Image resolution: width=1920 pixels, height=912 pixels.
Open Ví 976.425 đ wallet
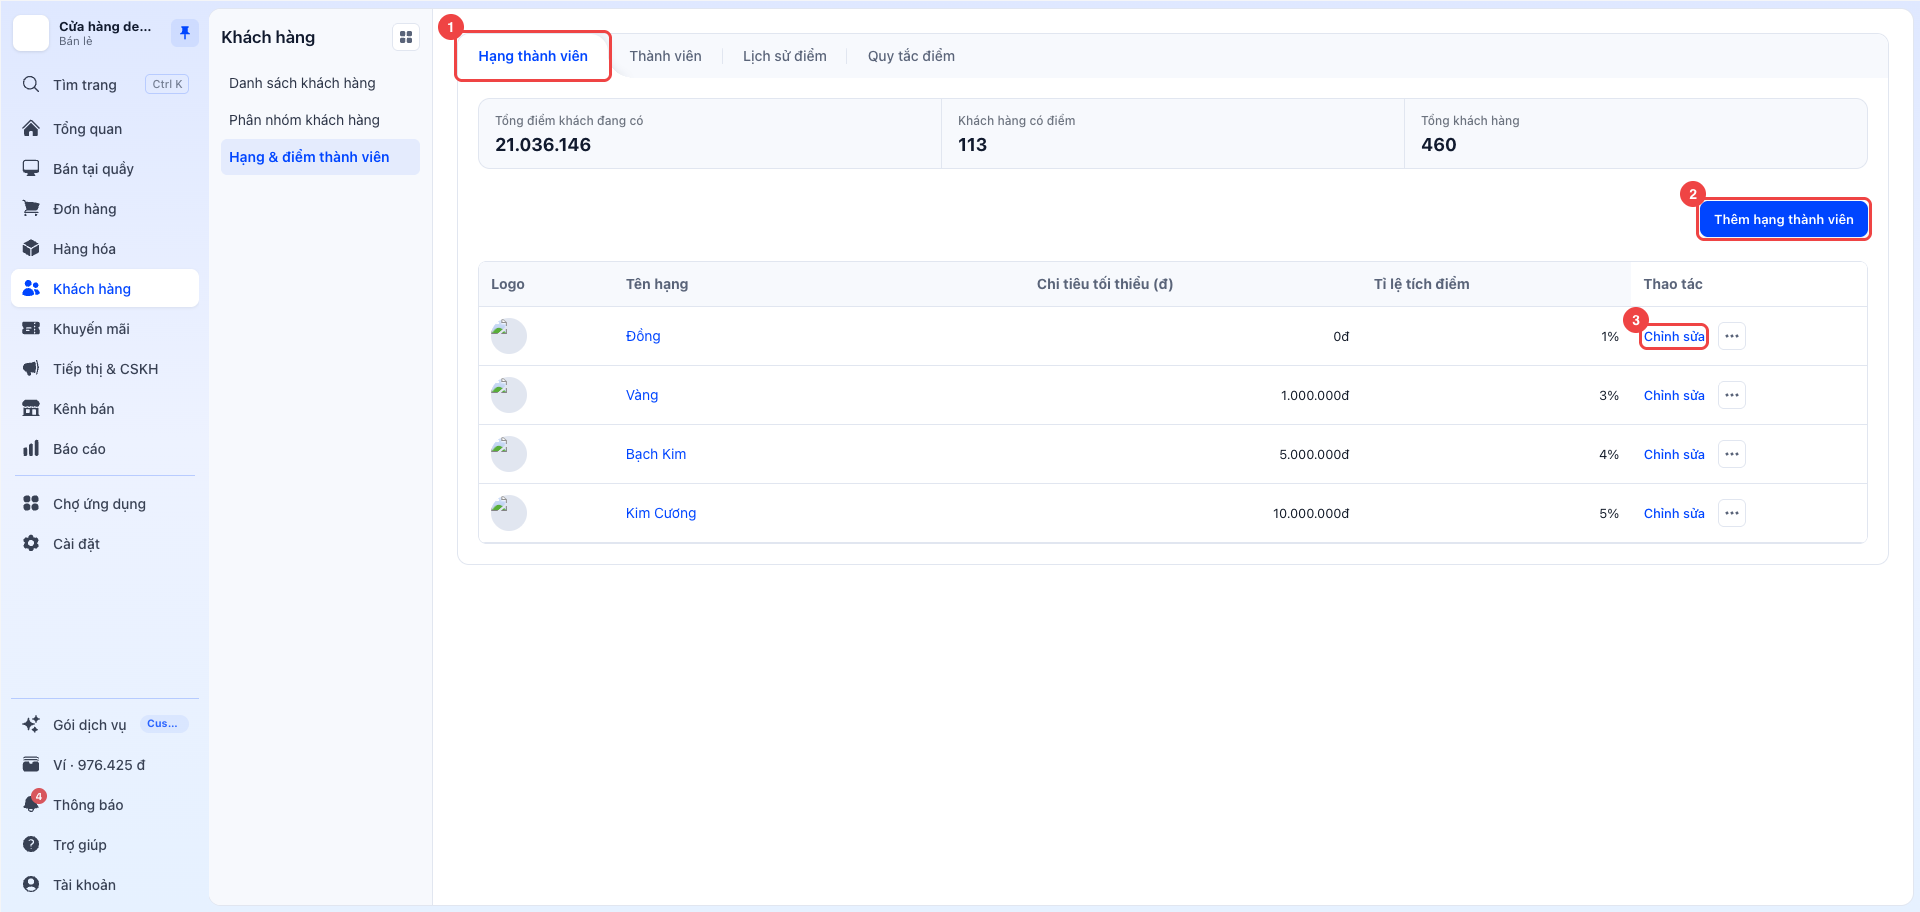[x=105, y=765]
